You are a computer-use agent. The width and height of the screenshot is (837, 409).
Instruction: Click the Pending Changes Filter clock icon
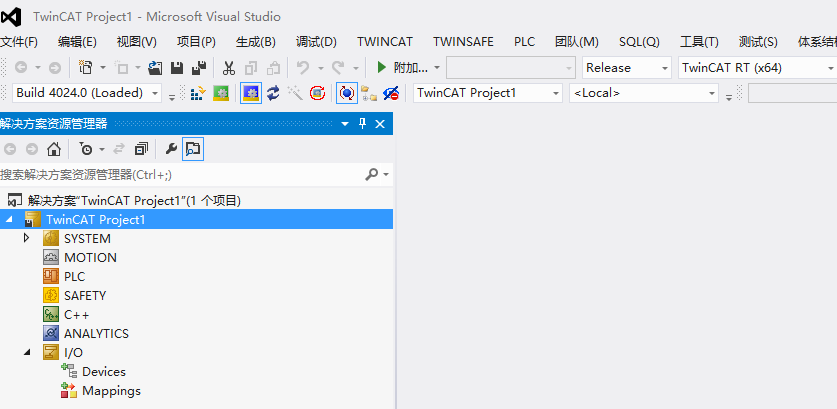(86, 149)
